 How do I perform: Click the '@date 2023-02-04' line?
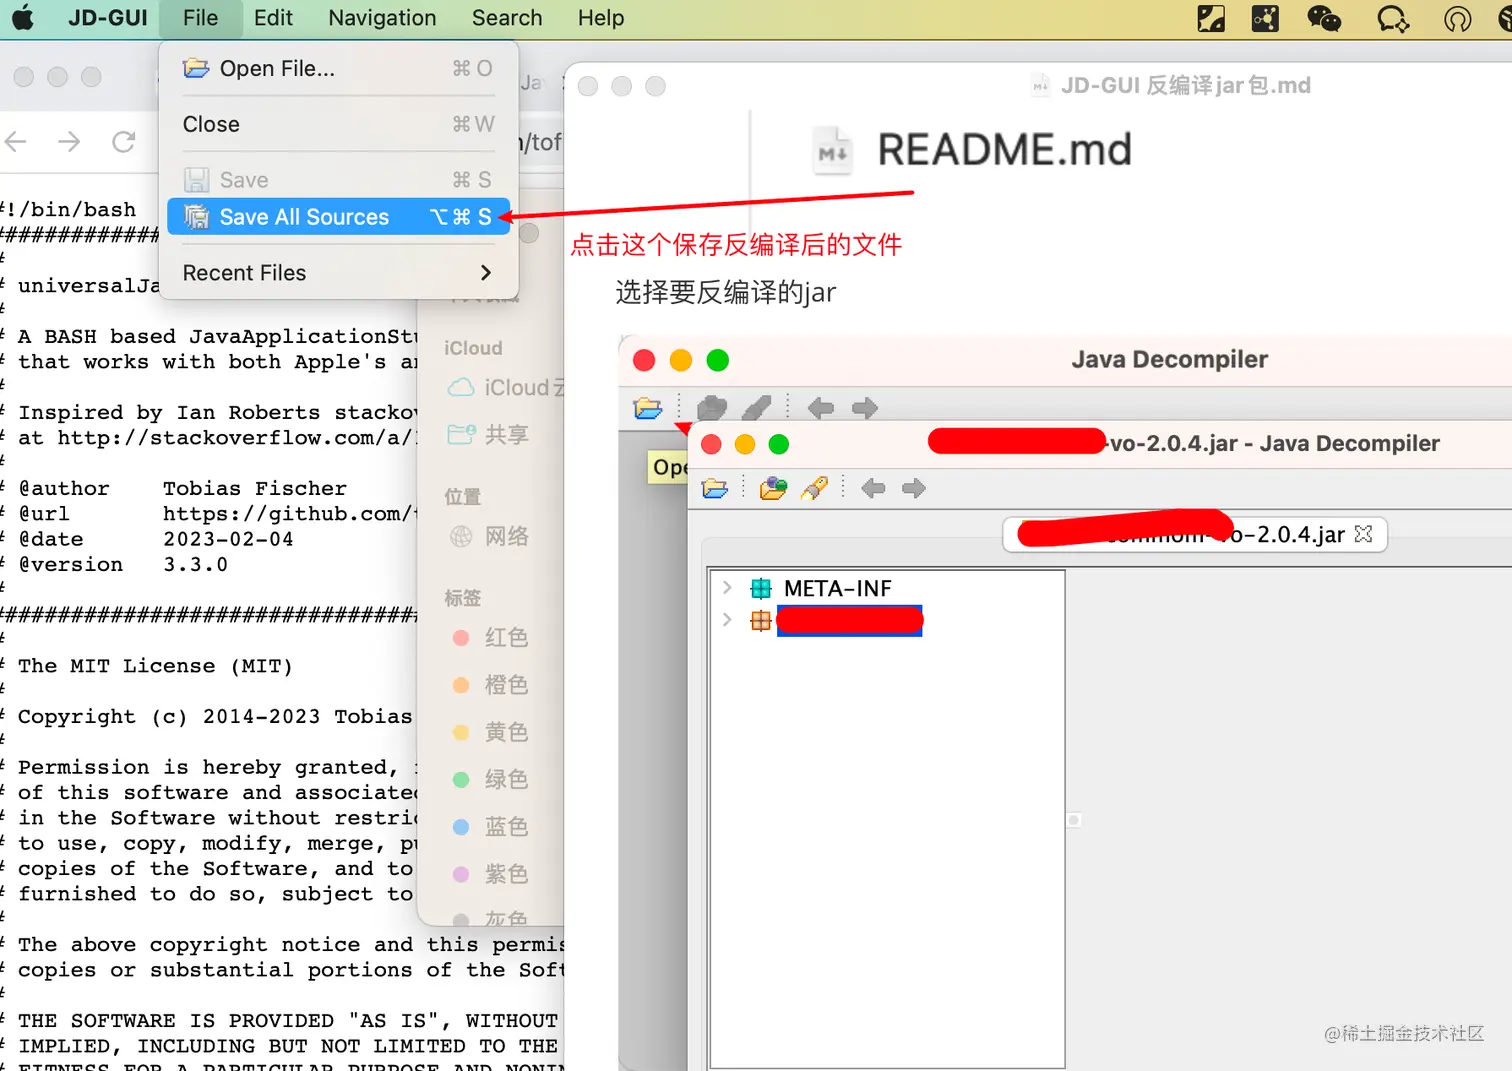(156, 539)
